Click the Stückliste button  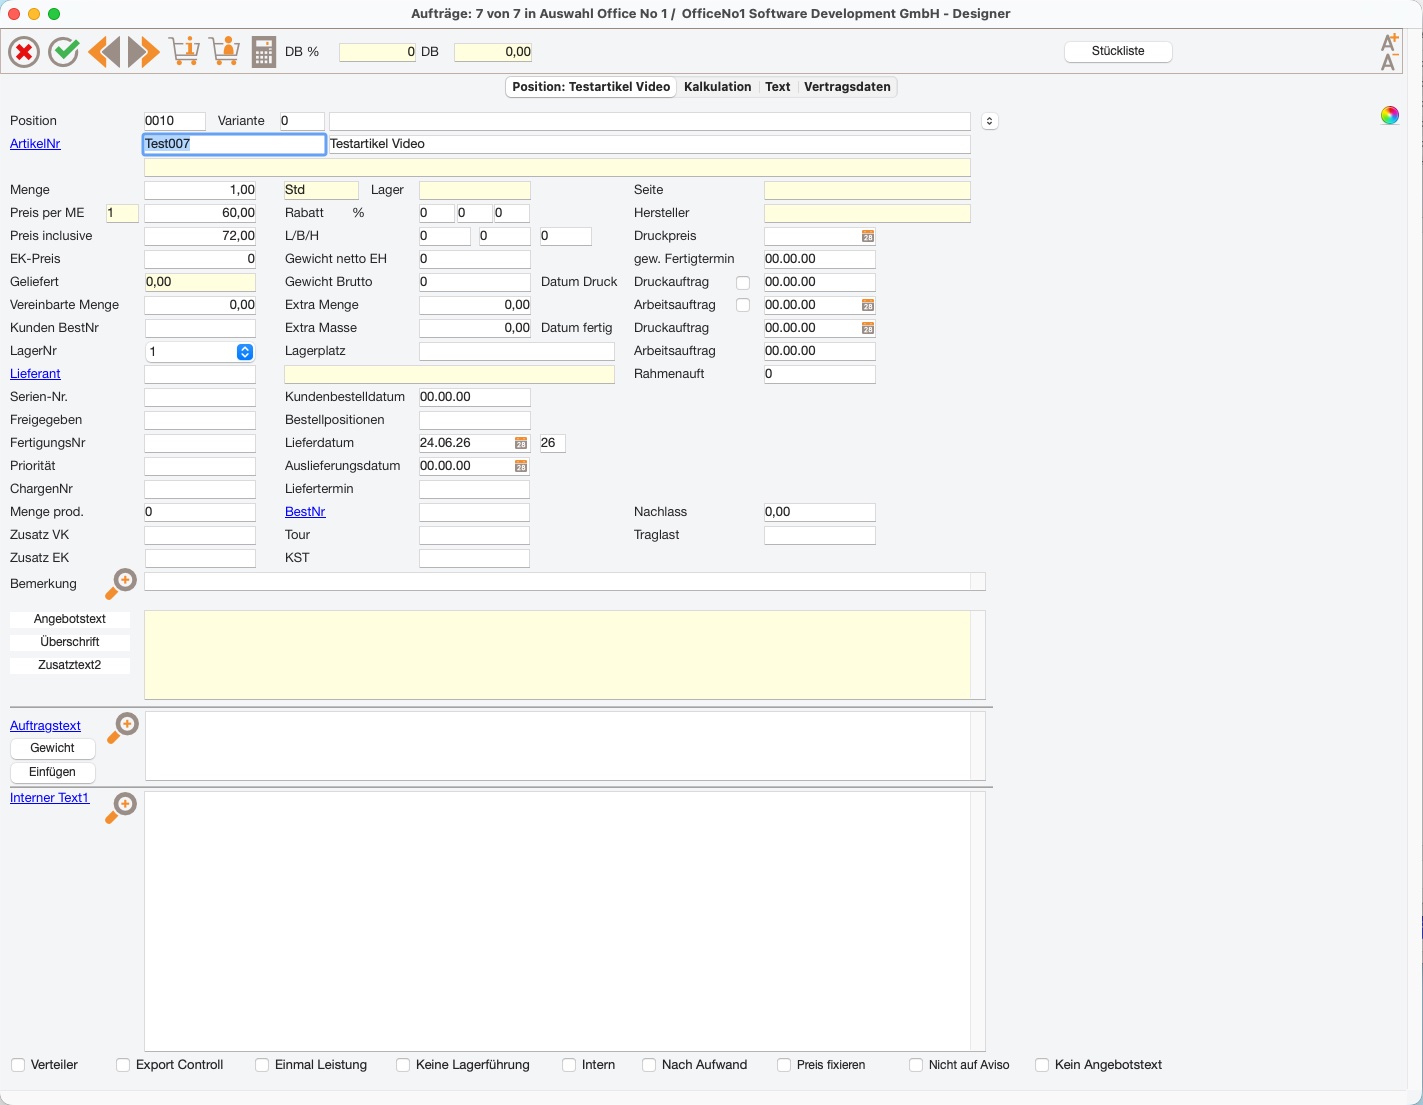(1118, 51)
